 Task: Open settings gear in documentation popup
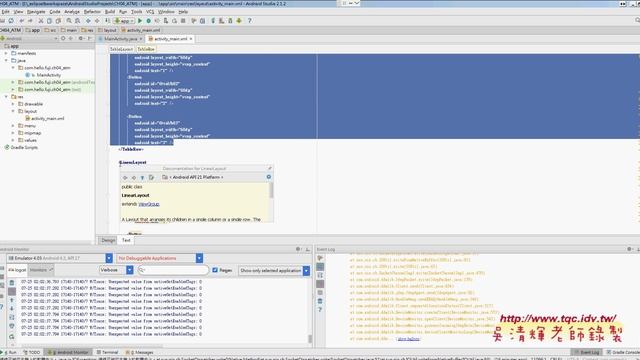(x=269, y=177)
